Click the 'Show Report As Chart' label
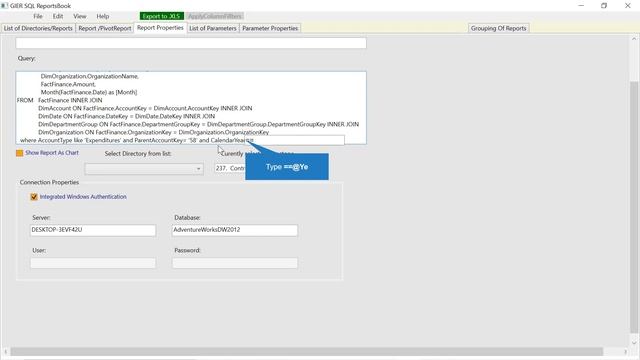The height and width of the screenshot is (360, 640). click(x=52, y=153)
